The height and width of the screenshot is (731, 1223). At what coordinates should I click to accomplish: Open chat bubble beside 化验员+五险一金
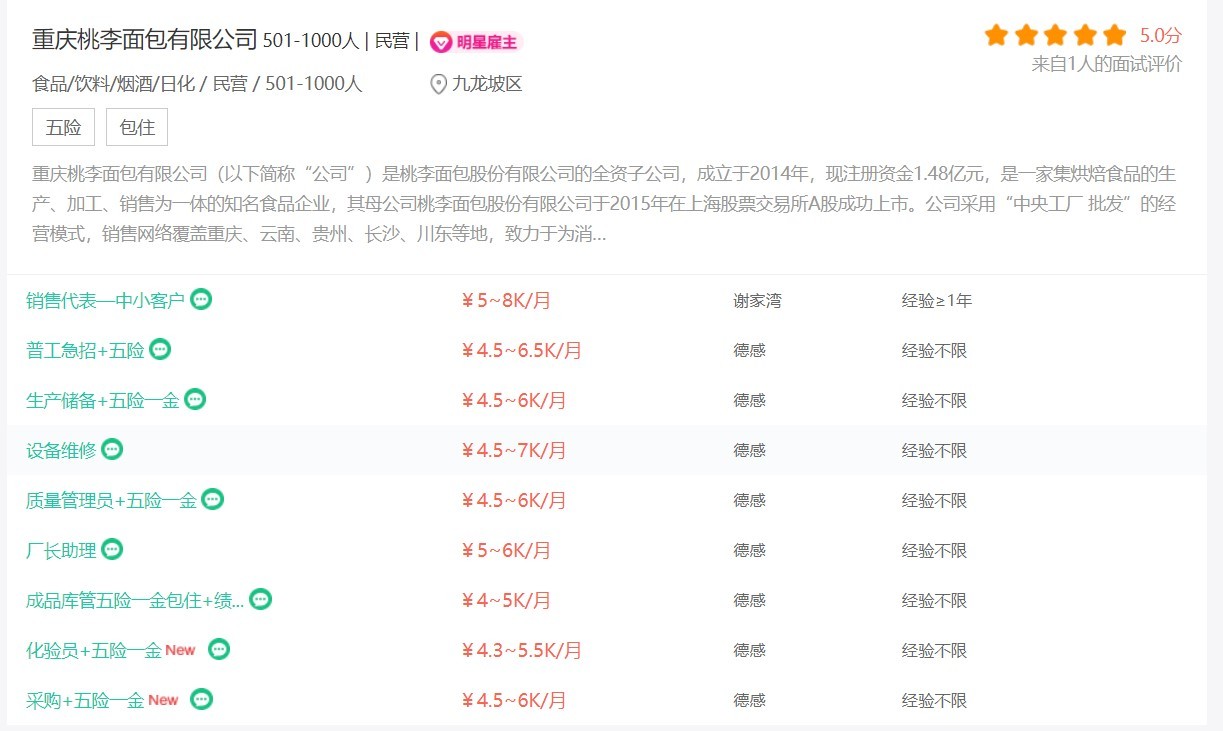219,649
